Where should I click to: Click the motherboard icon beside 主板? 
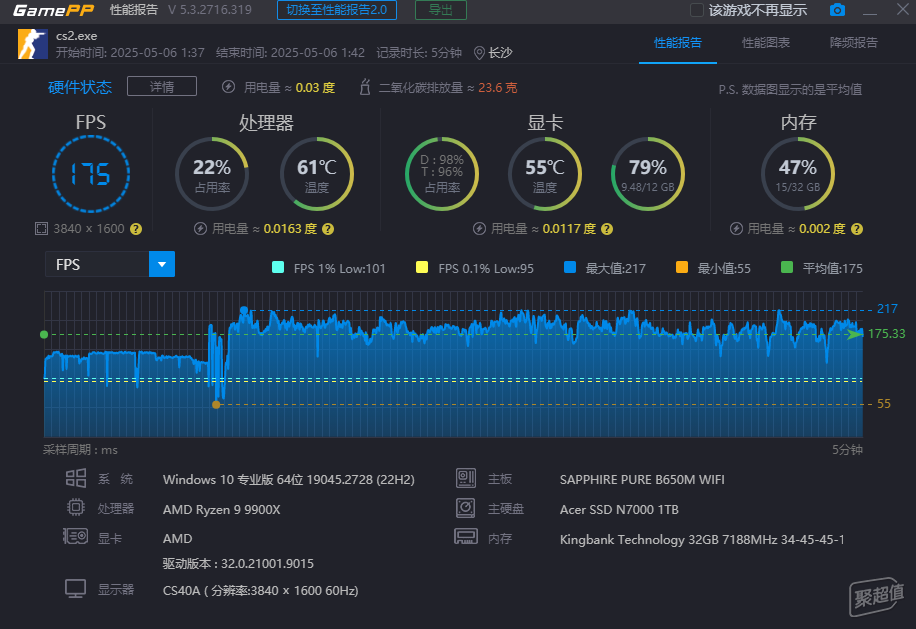point(466,478)
